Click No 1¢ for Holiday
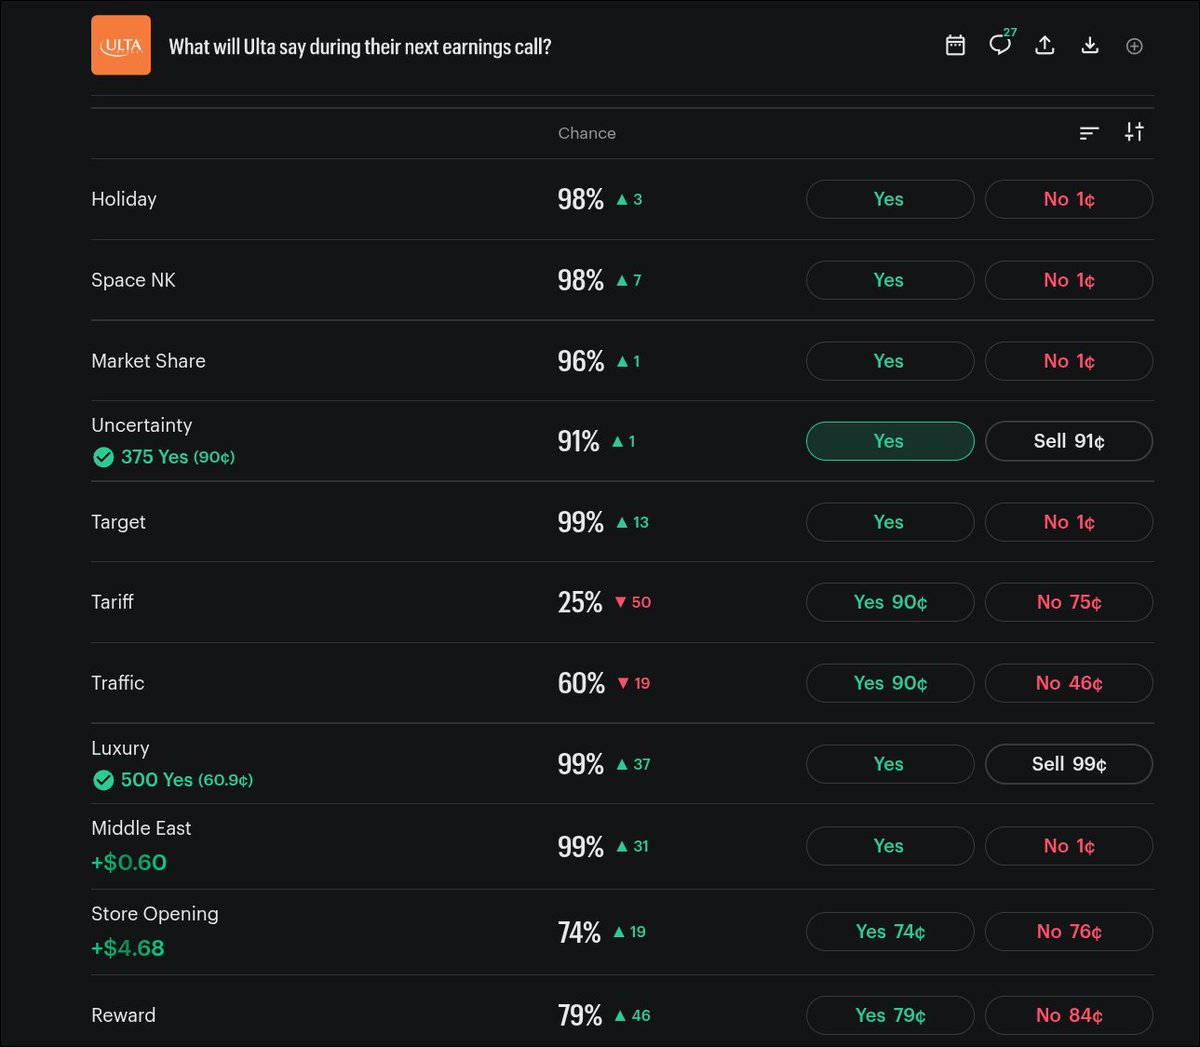 click(1069, 199)
